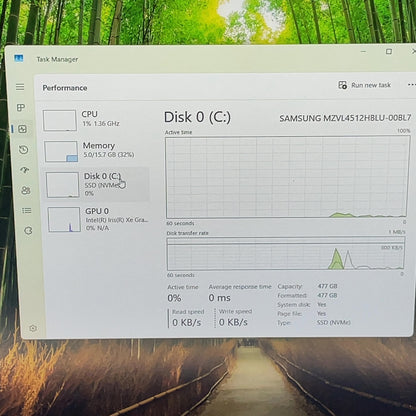416x416 pixels.
Task: Open Task Manager settings gear
Action: 33,328
